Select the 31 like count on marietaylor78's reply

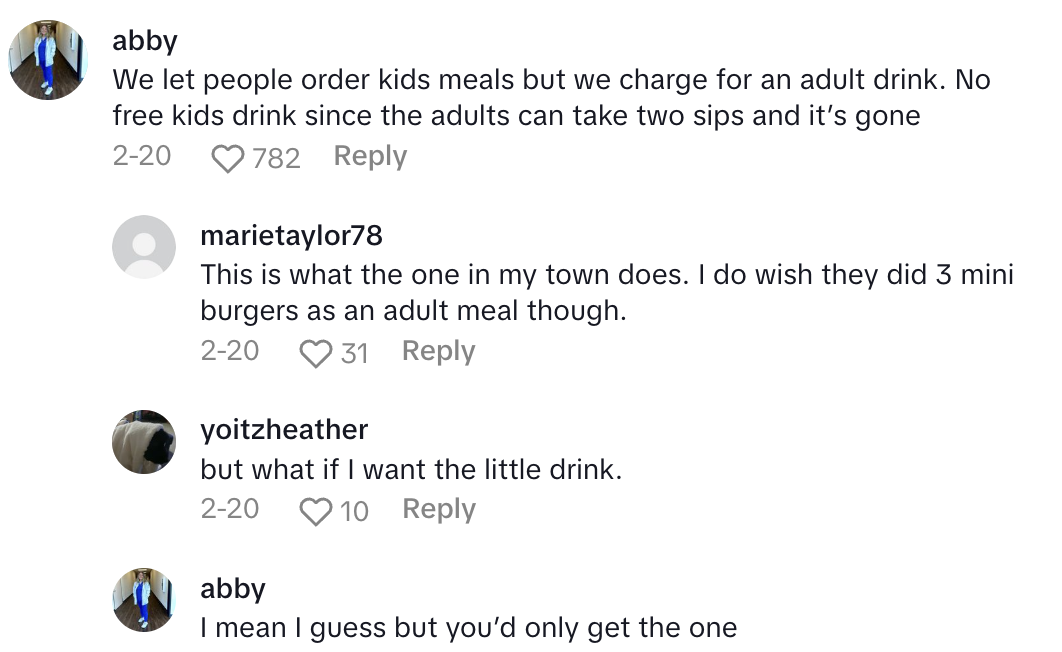click(354, 353)
